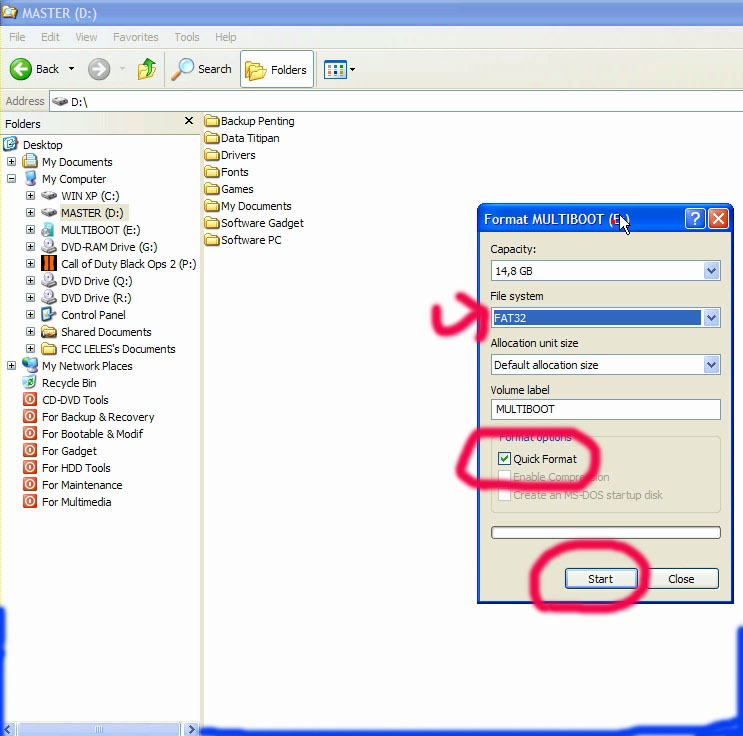Viewport: 743px width, 736px height.
Task: Select My Network Places icon
Action: click(30, 365)
